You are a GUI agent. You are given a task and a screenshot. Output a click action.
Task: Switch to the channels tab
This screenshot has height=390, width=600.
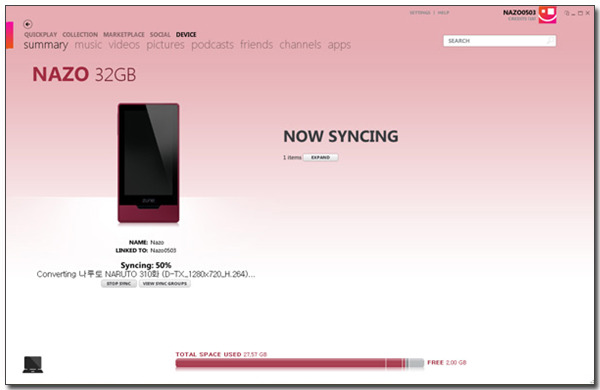[x=300, y=45]
